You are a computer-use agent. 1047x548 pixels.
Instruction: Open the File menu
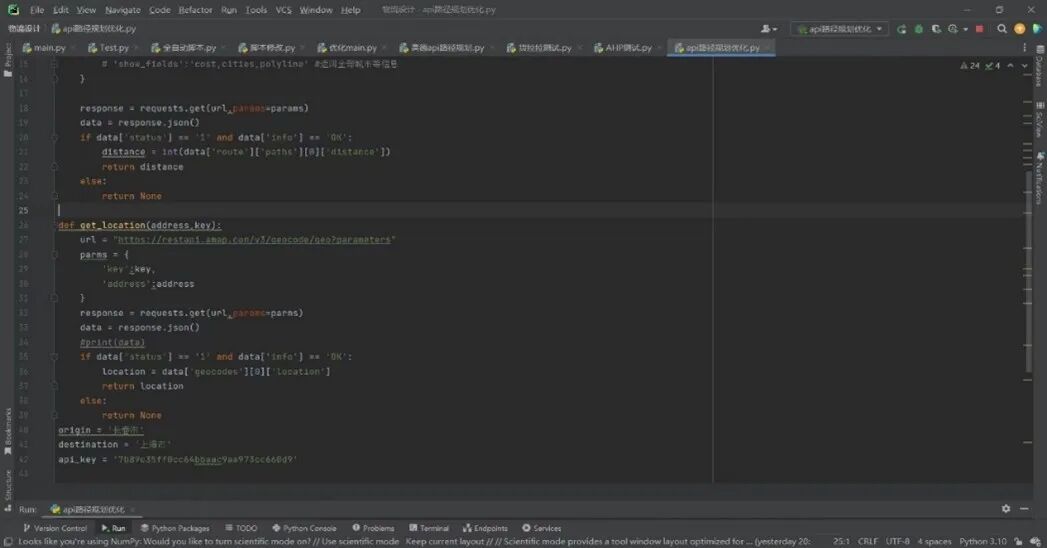(x=37, y=10)
